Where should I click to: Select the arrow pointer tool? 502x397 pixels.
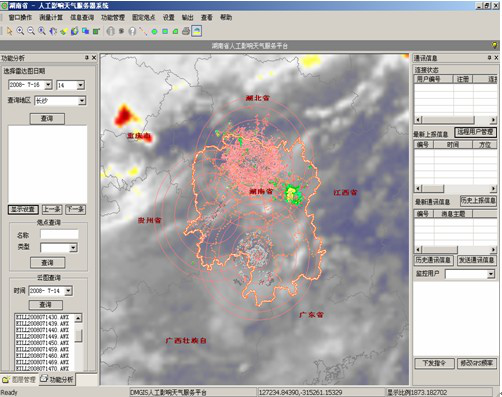pyautogui.click(x=9, y=31)
